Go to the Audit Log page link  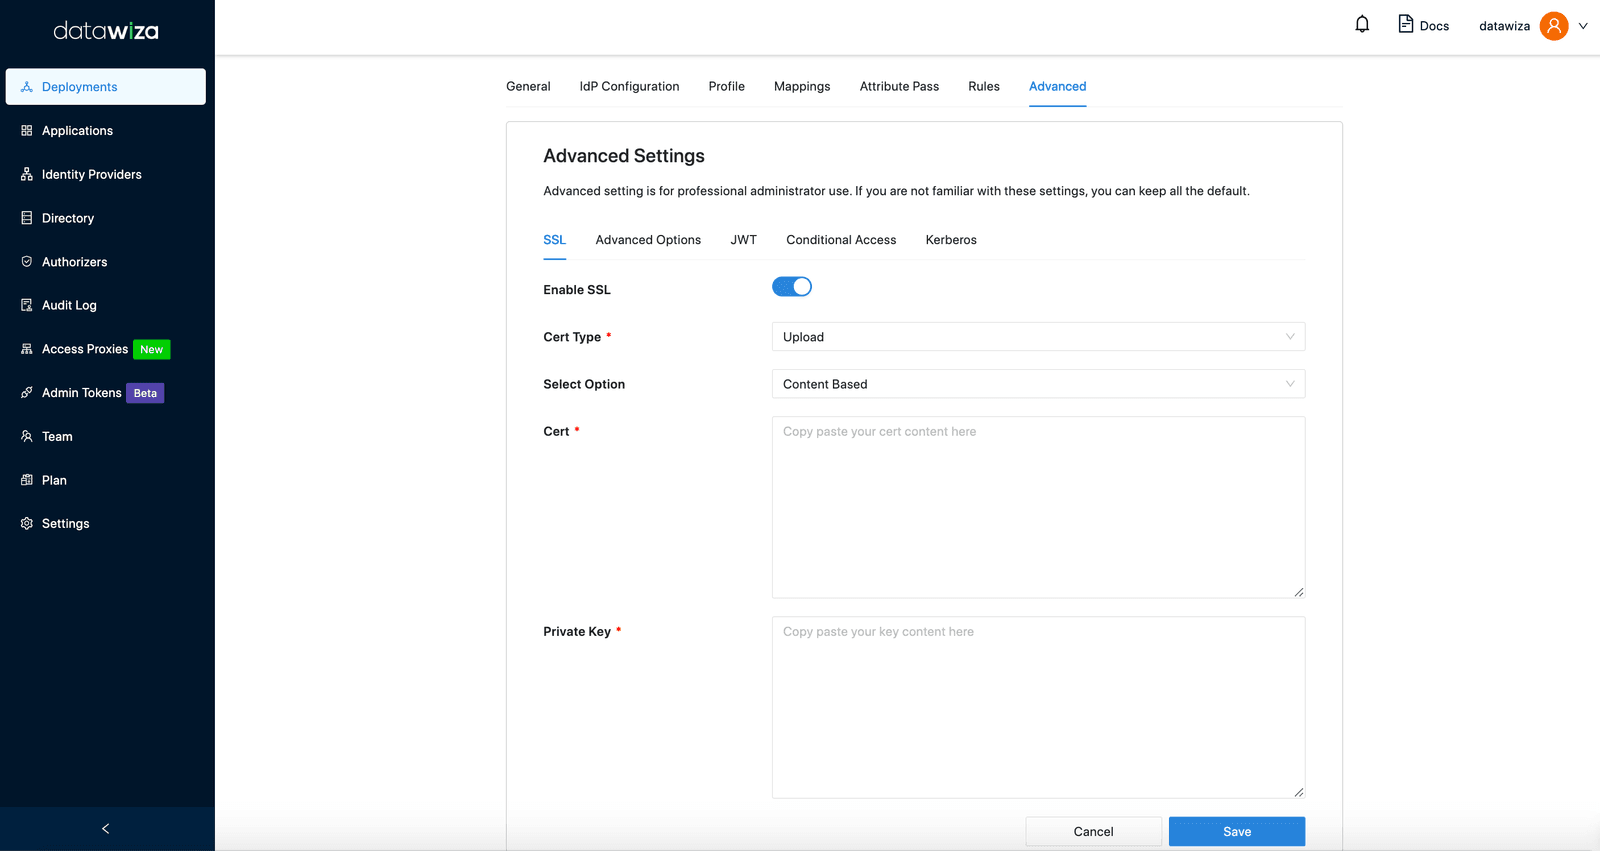69,305
